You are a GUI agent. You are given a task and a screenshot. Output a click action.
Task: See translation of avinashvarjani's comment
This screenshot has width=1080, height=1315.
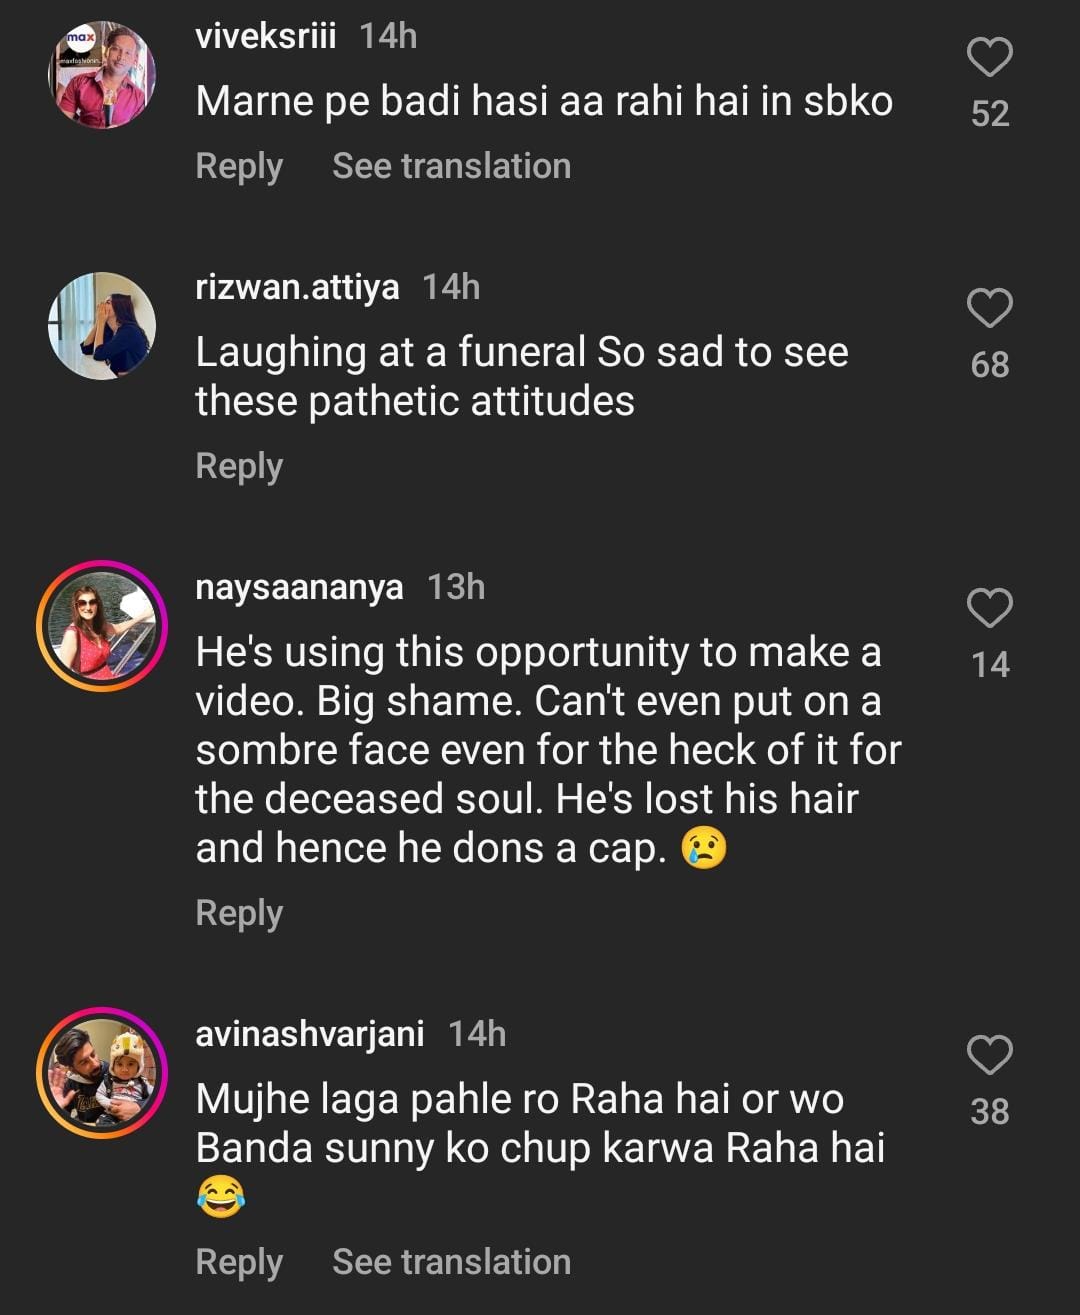pyautogui.click(x=451, y=1262)
